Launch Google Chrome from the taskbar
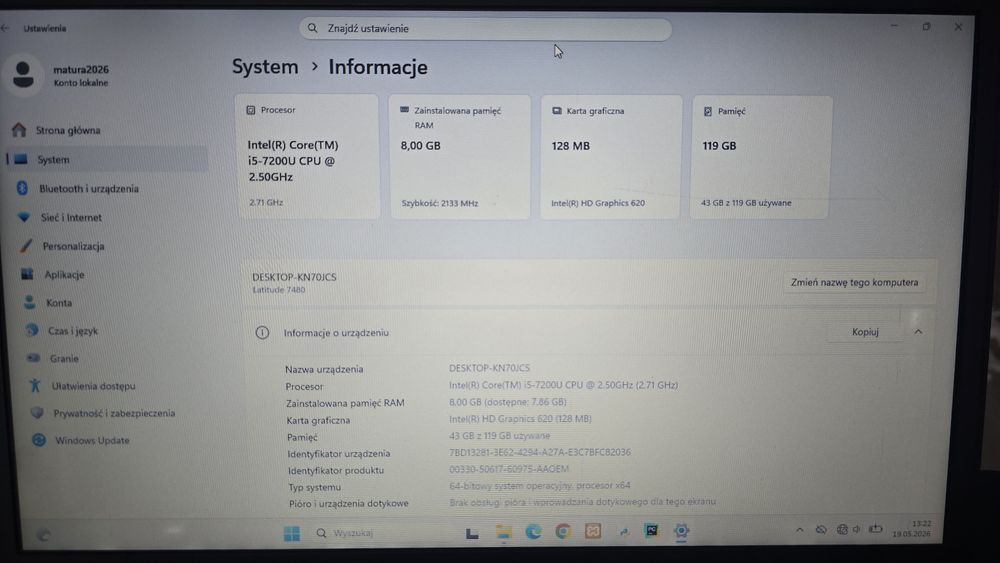 pyautogui.click(x=562, y=532)
